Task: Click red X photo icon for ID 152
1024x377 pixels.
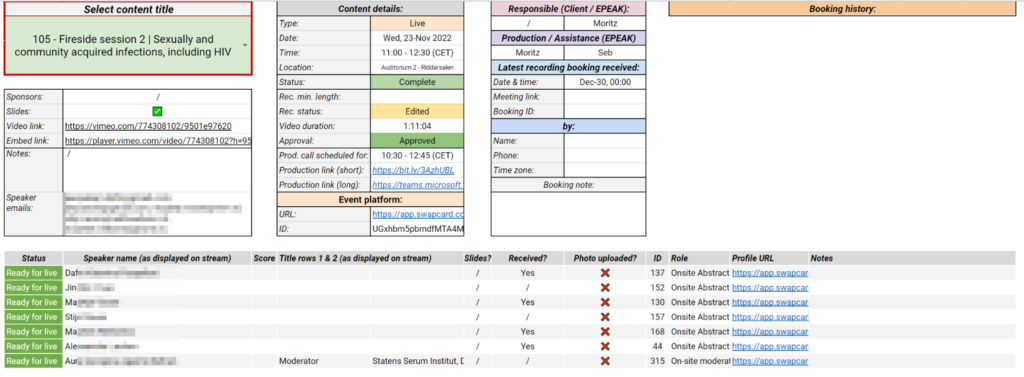Action: (605, 287)
